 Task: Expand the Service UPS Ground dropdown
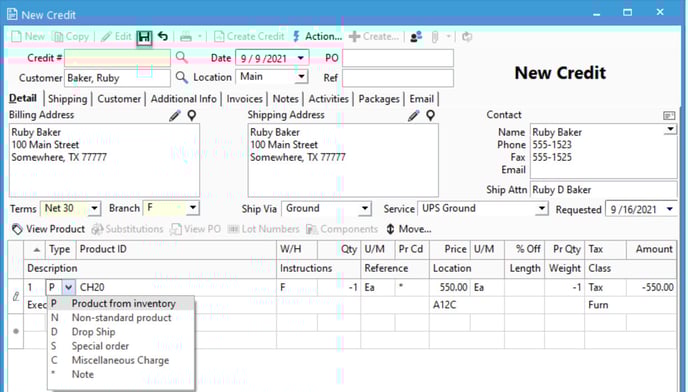click(542, 209)
